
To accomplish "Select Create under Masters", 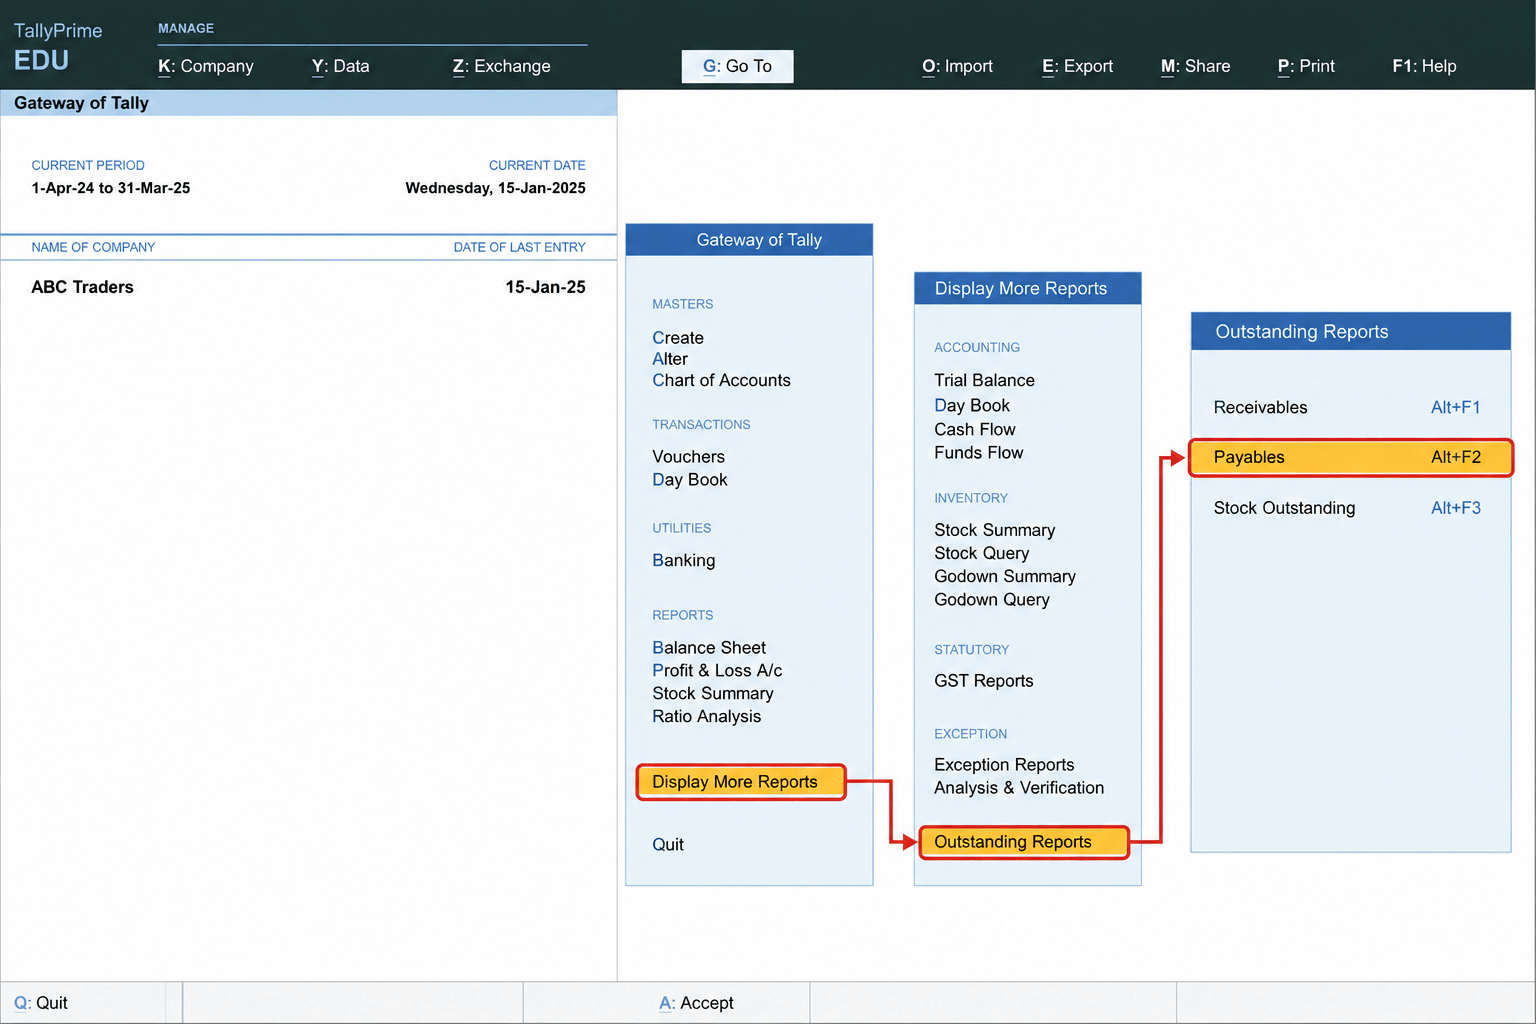I will [x=678, y=338].
